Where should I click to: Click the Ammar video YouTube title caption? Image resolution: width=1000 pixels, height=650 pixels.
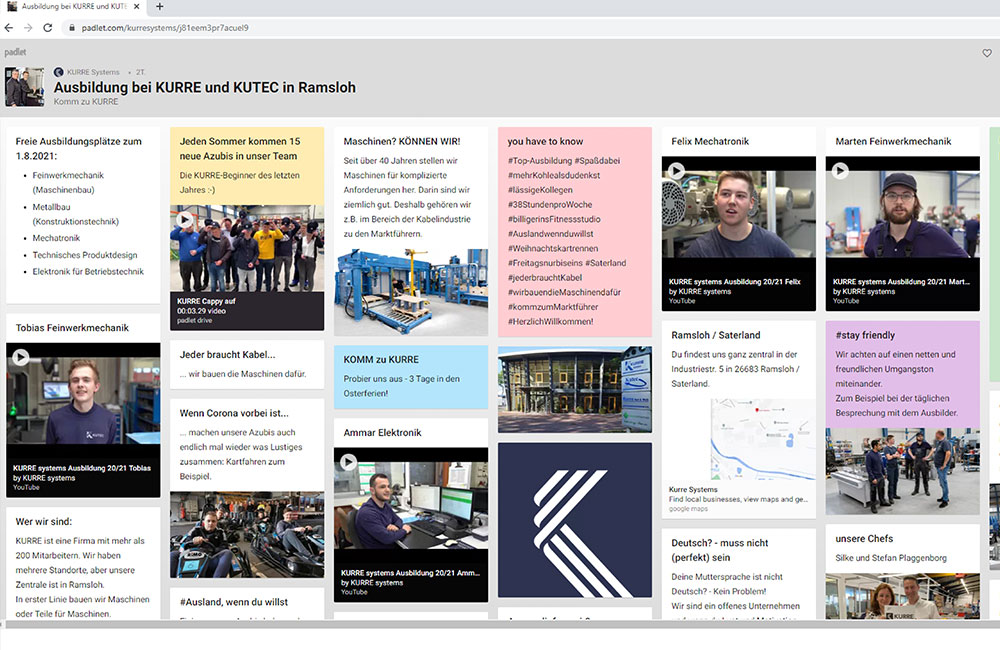[410, 573]
